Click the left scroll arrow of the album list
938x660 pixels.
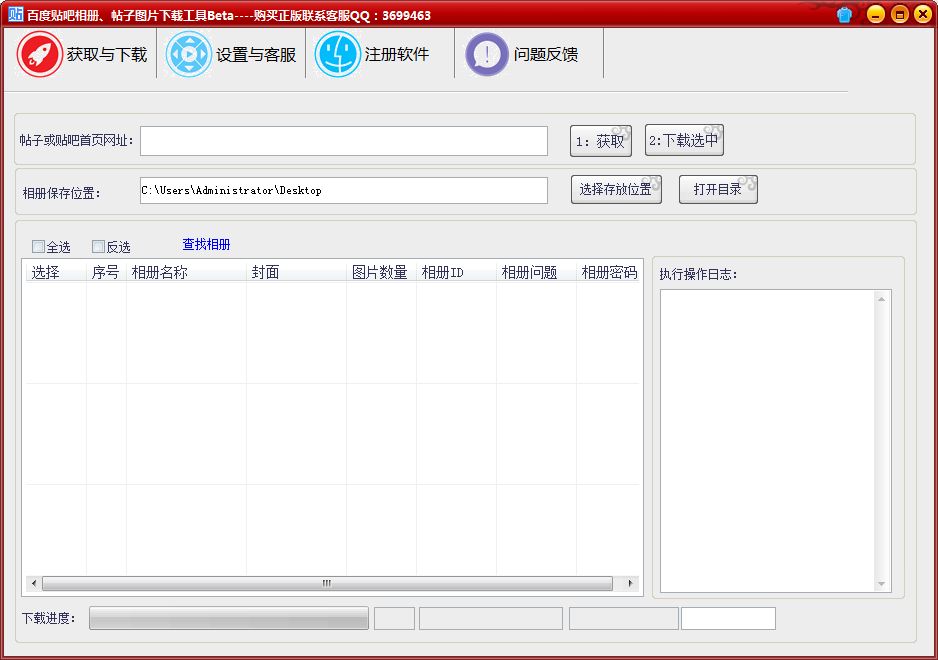(x=33, y=584)
